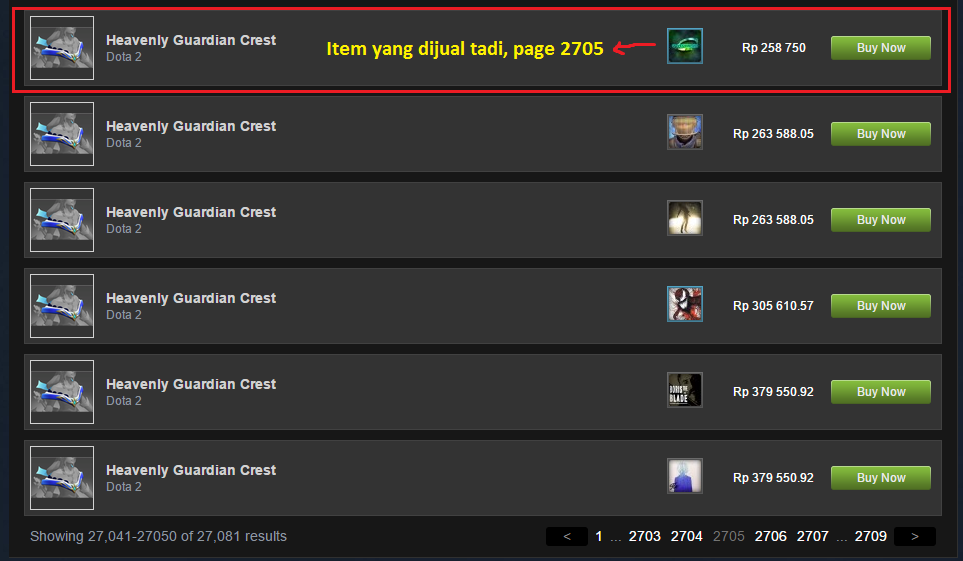Image resolution: width=963 pixels, height=561 pixels.
Task: Open results page 2703
Action: [x=644, y=536]
